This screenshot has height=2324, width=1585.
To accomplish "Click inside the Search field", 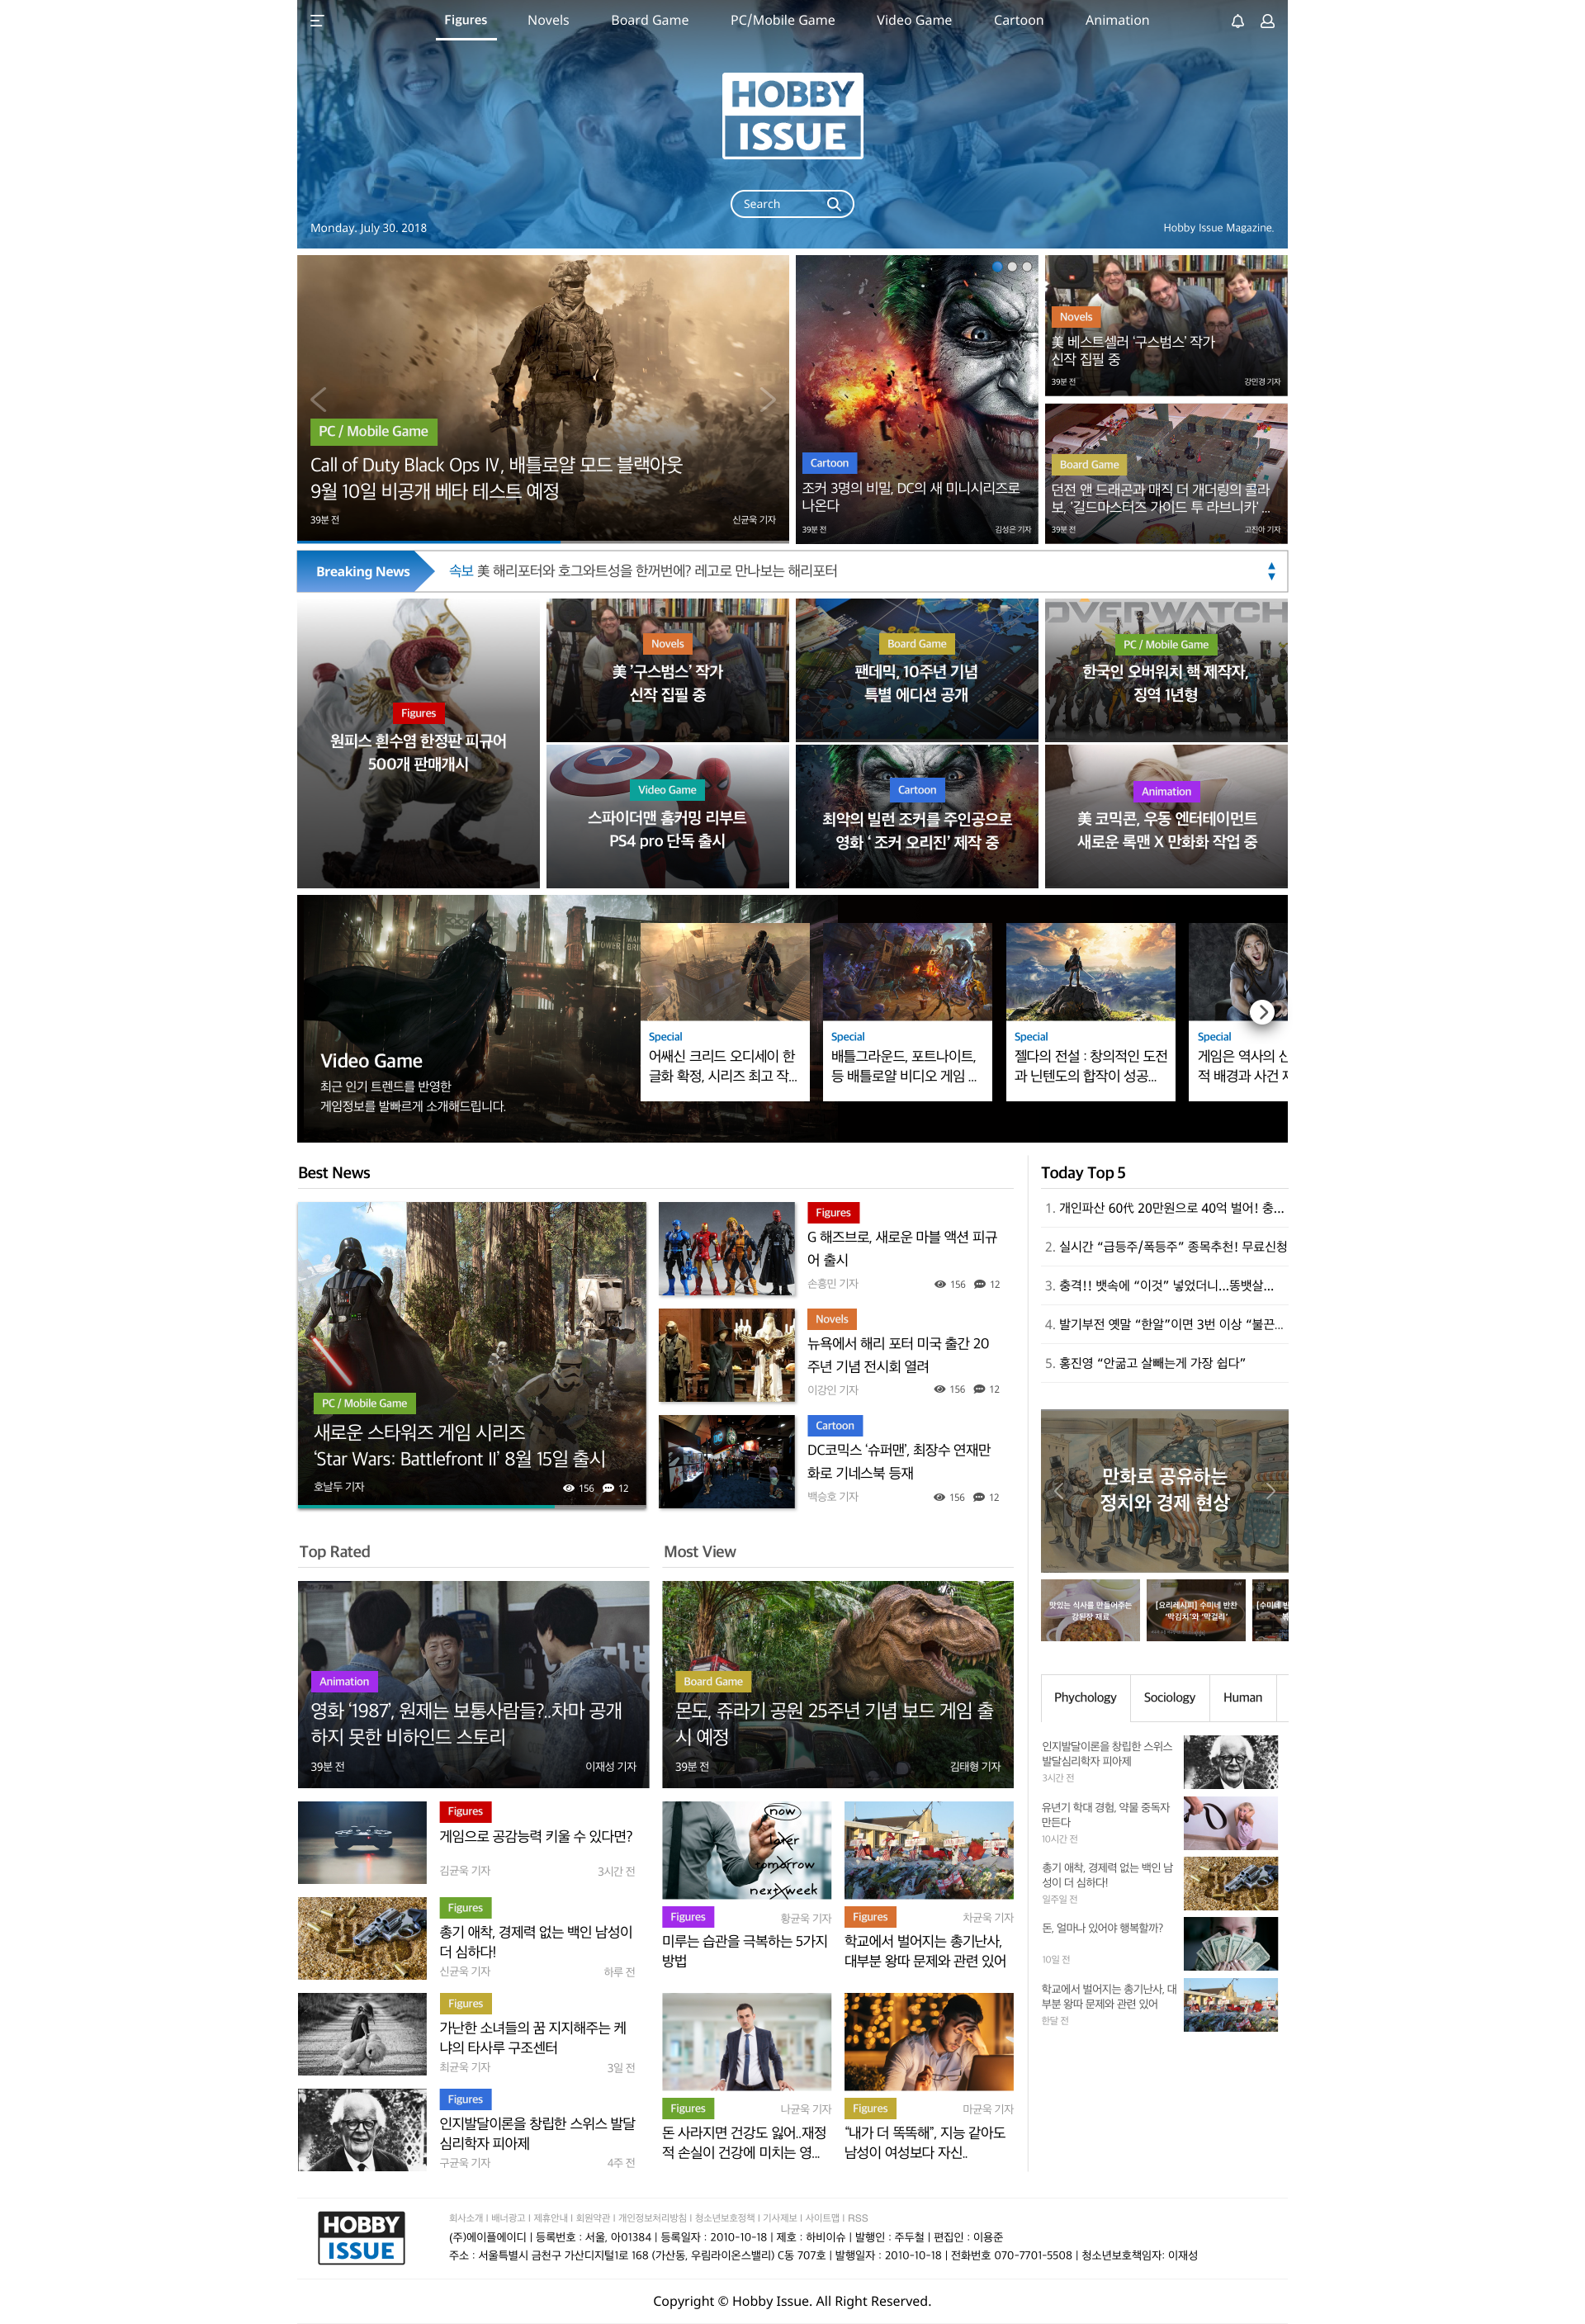I will 792,204.
